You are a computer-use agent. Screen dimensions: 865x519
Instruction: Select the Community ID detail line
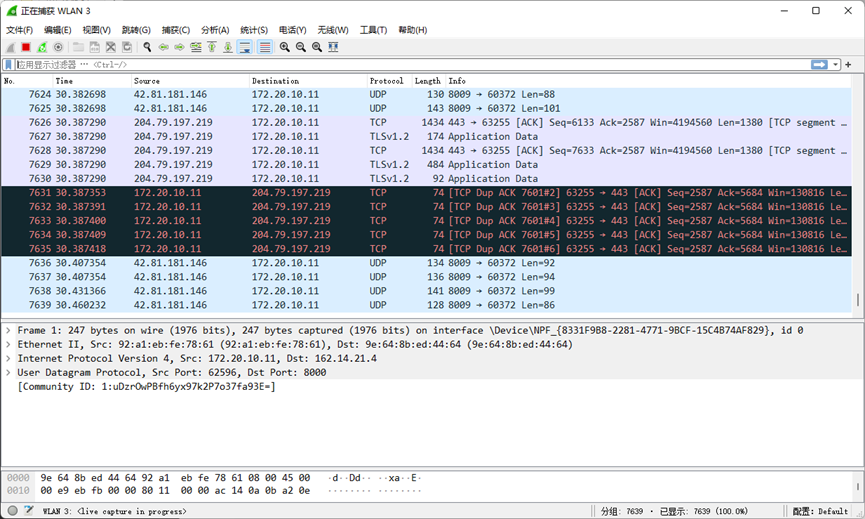click(146, 387)
